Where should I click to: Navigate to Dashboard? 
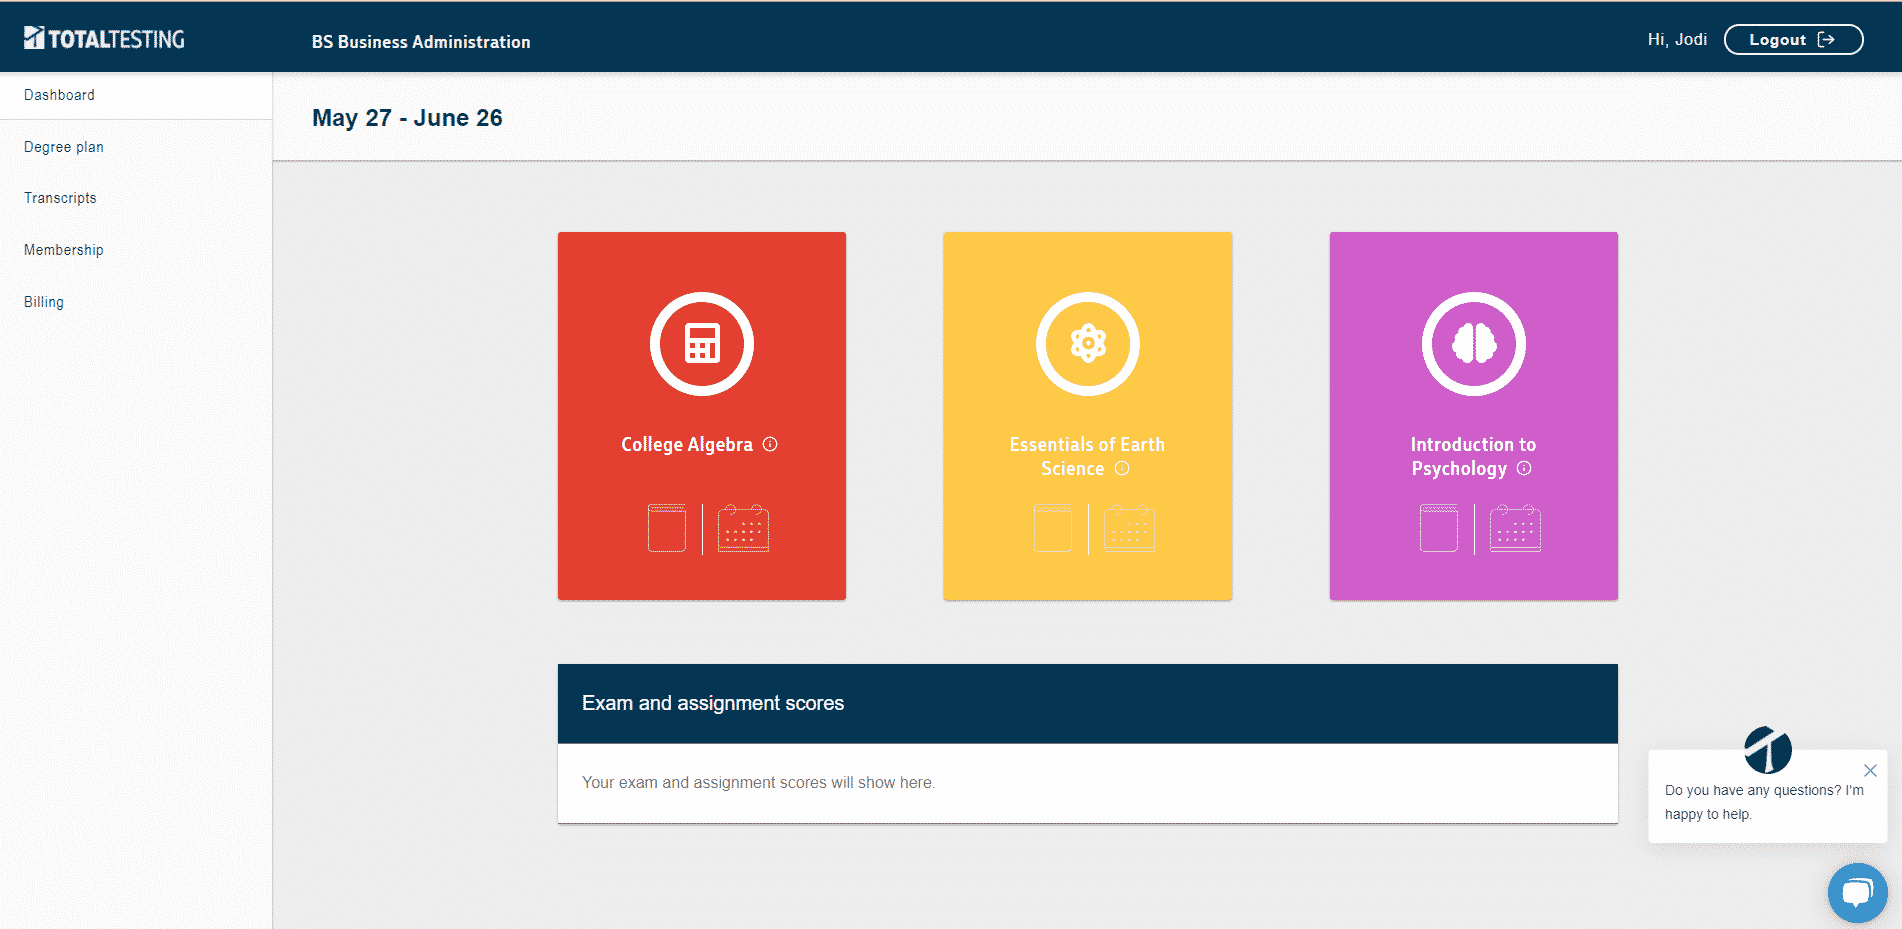[x=60, y=94]
